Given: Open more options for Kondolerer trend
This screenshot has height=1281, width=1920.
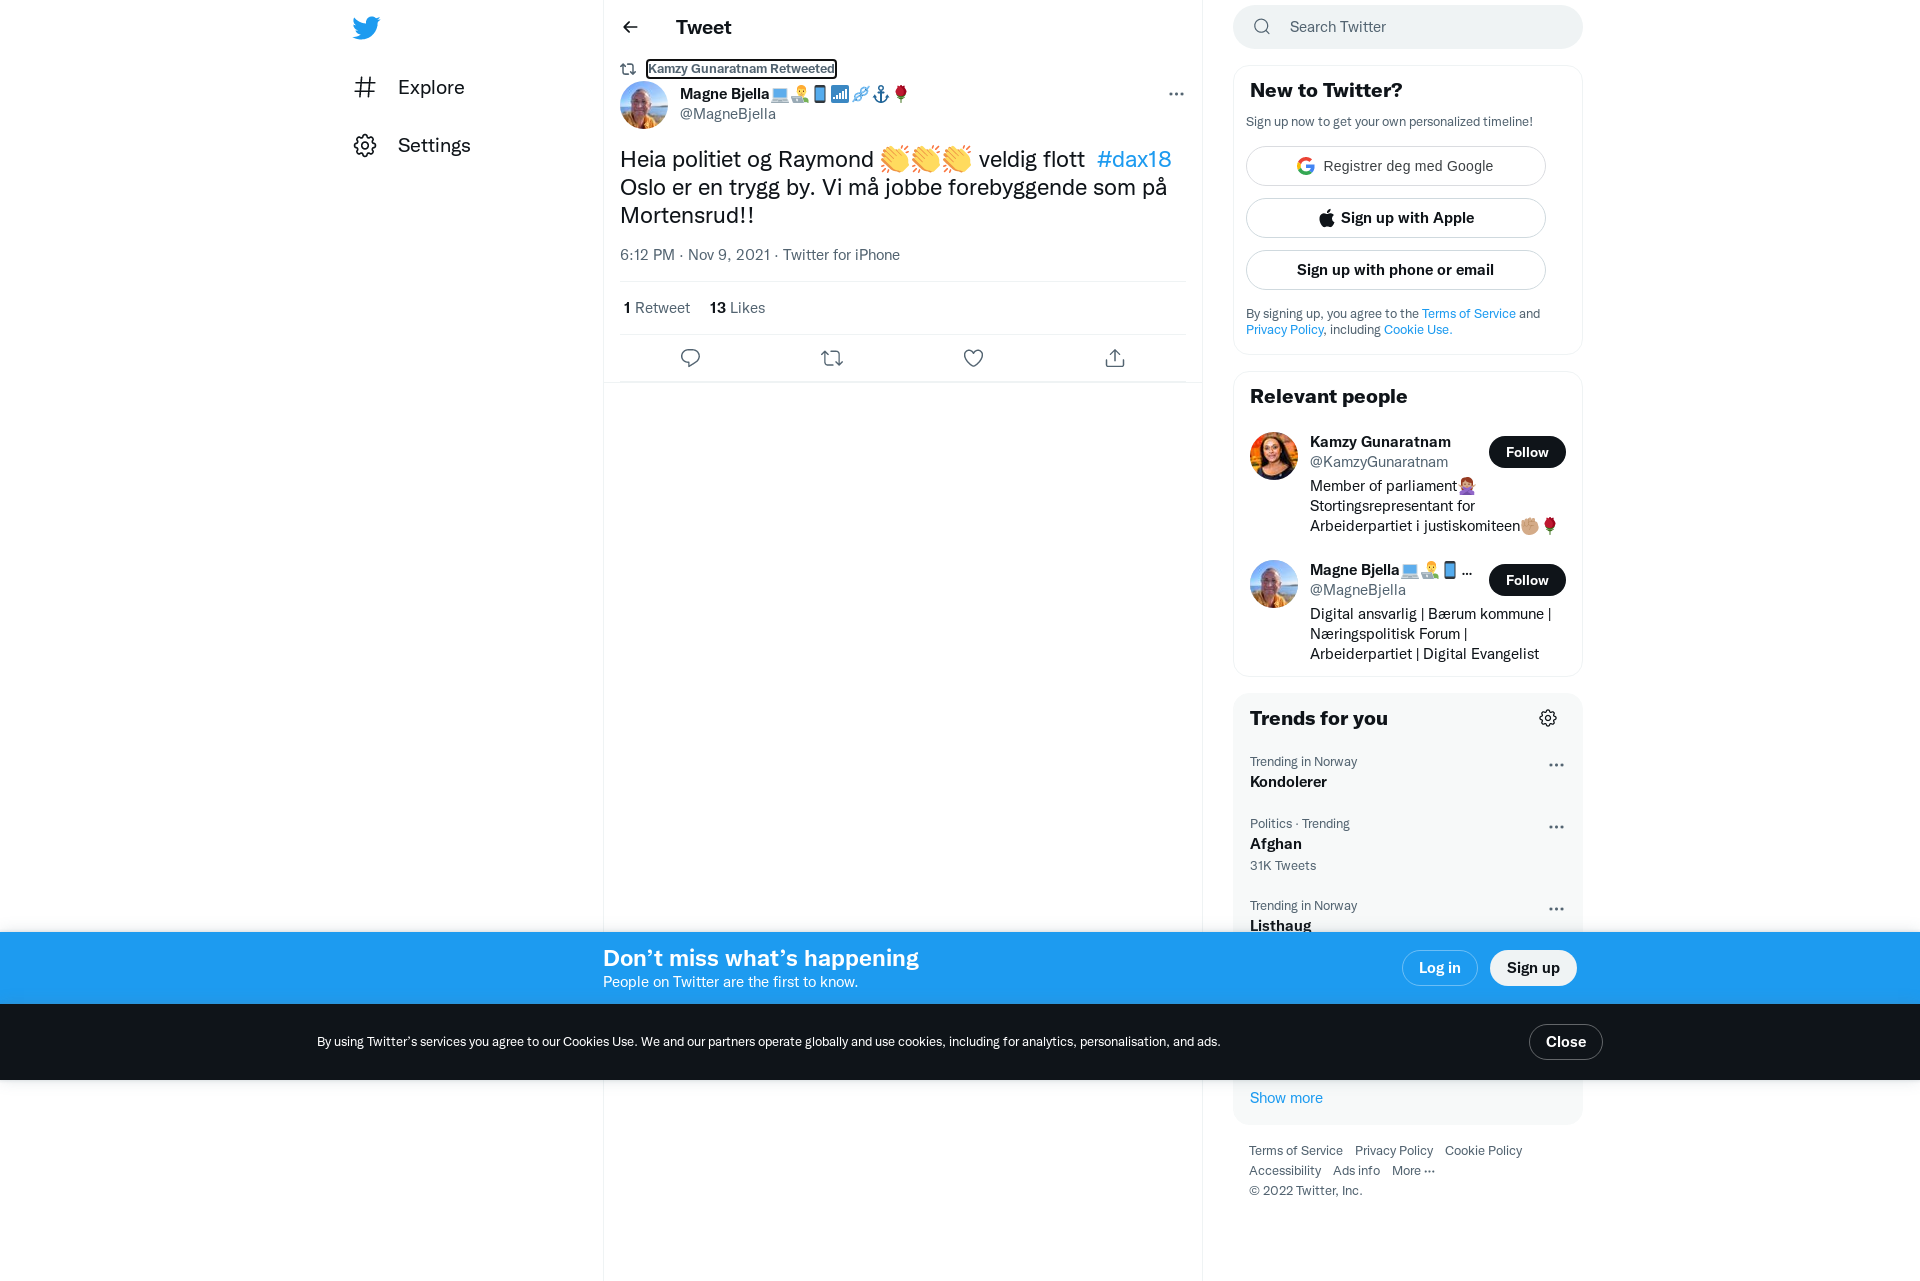Looking at the screenshot, I should pyautogui.click(x=1556, y=765).
